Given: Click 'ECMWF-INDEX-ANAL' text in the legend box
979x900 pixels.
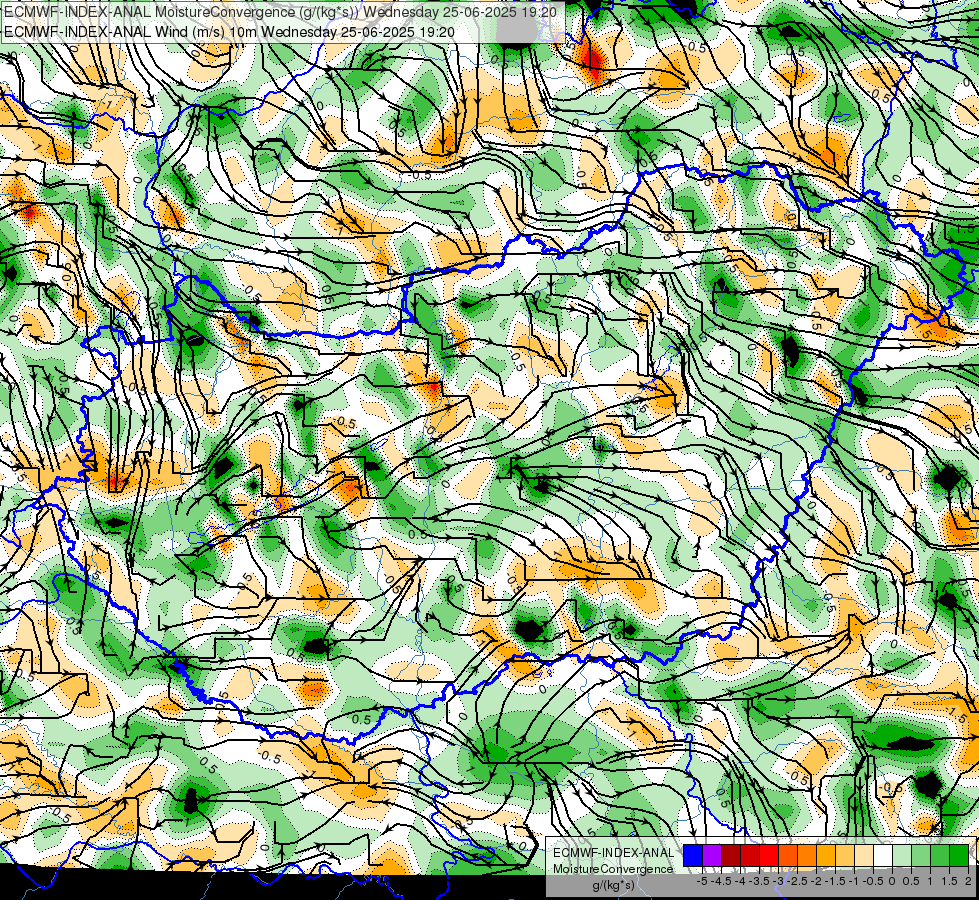Looking at the screenshot, I should 614,853.
